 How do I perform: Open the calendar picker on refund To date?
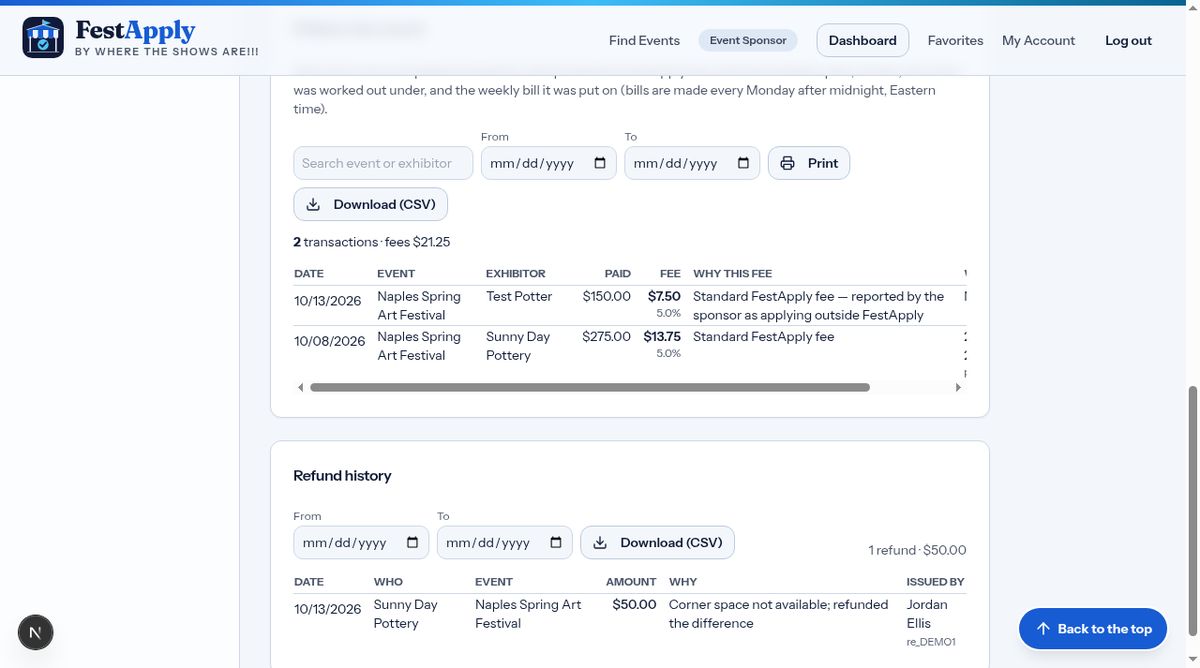click(556, 543)
